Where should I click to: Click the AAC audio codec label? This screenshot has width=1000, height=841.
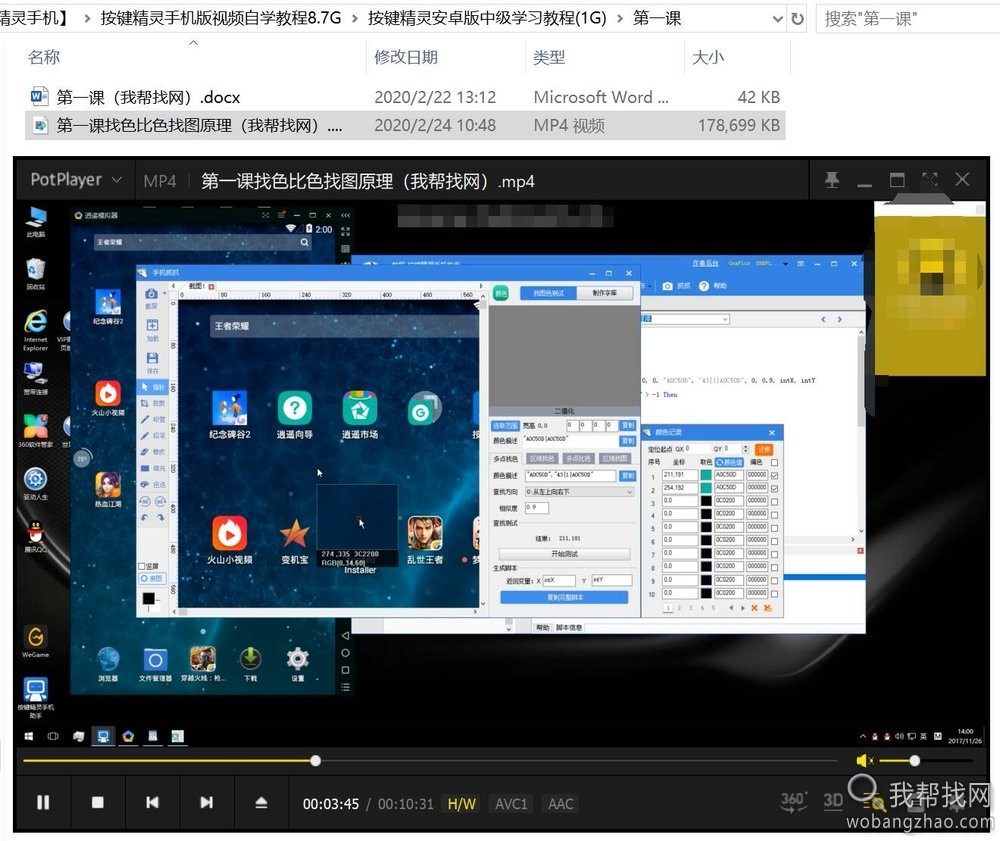click(x=561, y=804)
